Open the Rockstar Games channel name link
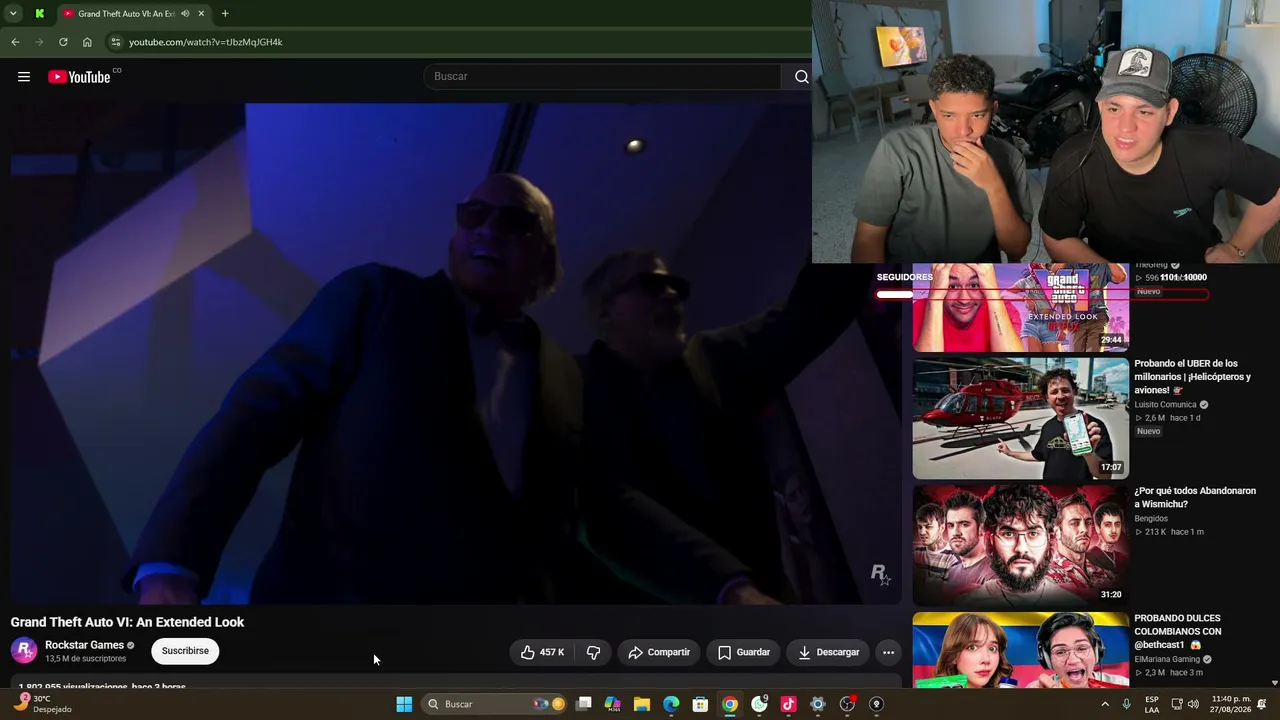This screenshot has width=1280, height=720. click(x=84, y=645)
